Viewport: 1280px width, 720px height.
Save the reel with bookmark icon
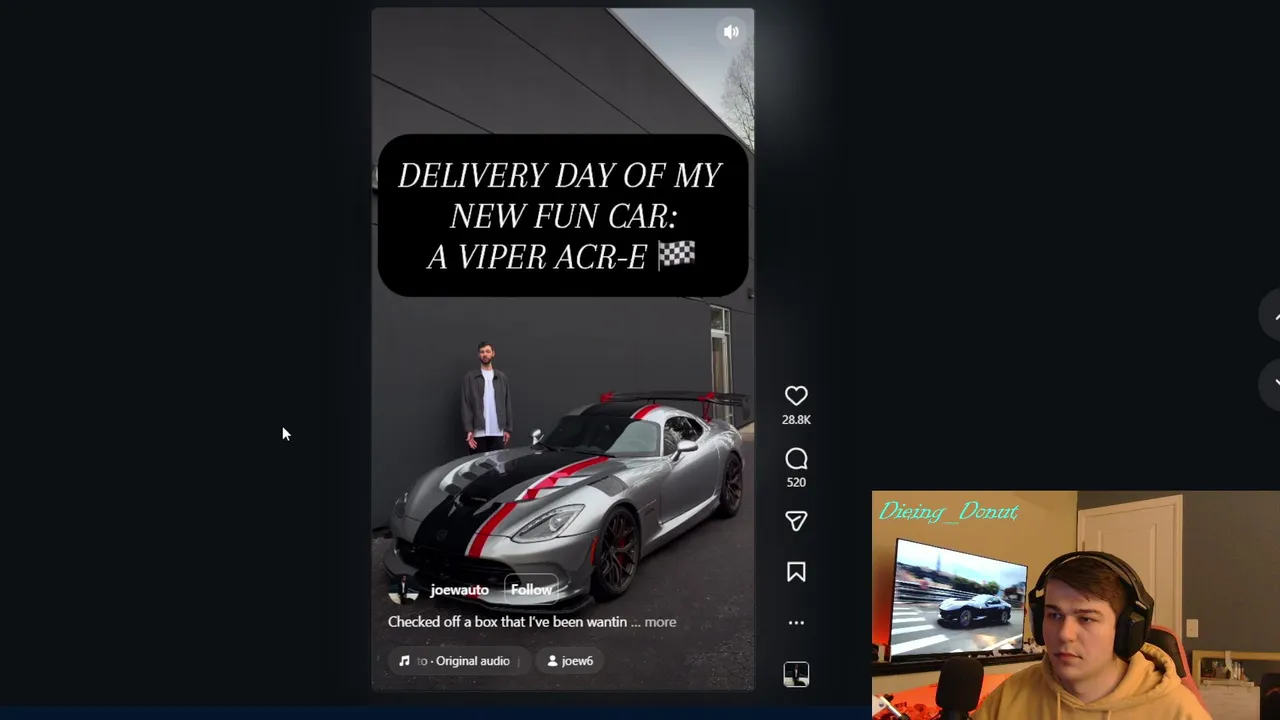tap(796, 572)
